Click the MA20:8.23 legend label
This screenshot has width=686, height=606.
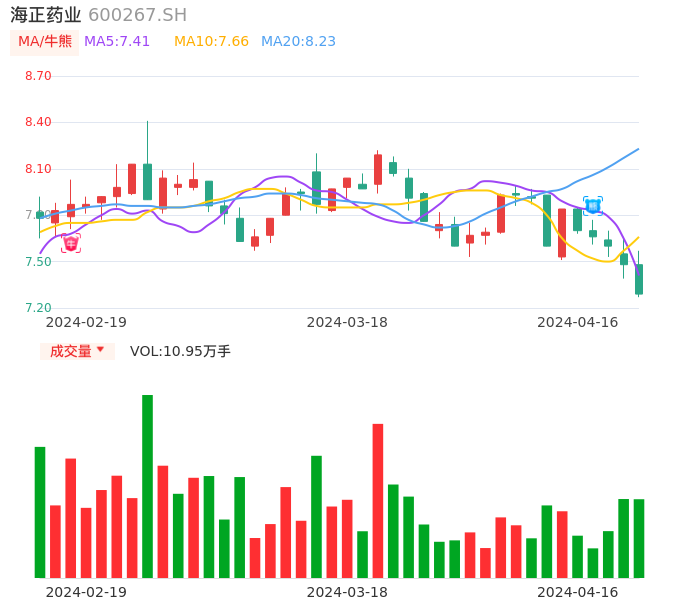298,42
